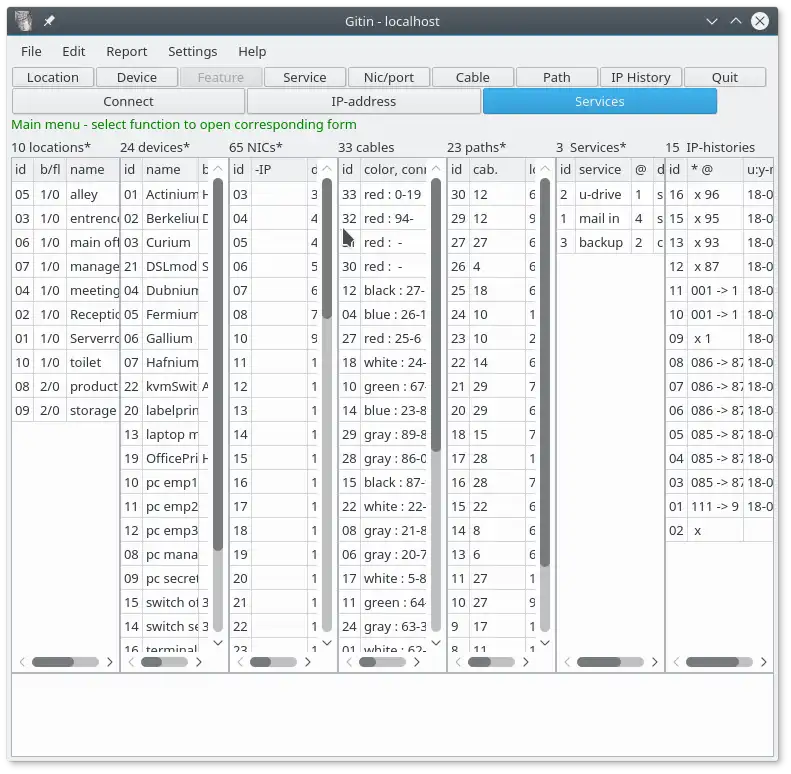Select NIC row with id 10
This screenshot has height=774, width=791.
[274, 339]
